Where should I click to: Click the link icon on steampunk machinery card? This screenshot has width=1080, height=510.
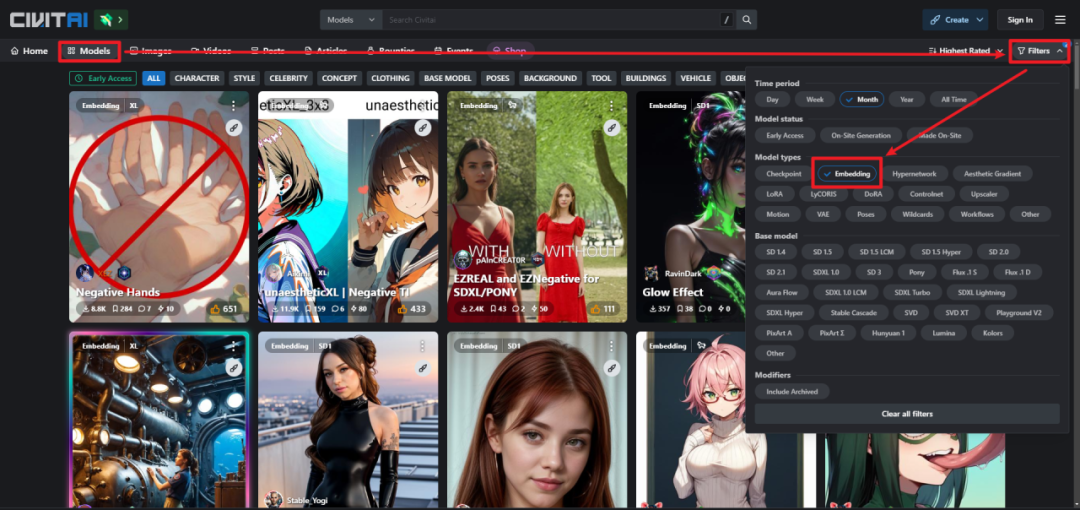coord(233,368)
